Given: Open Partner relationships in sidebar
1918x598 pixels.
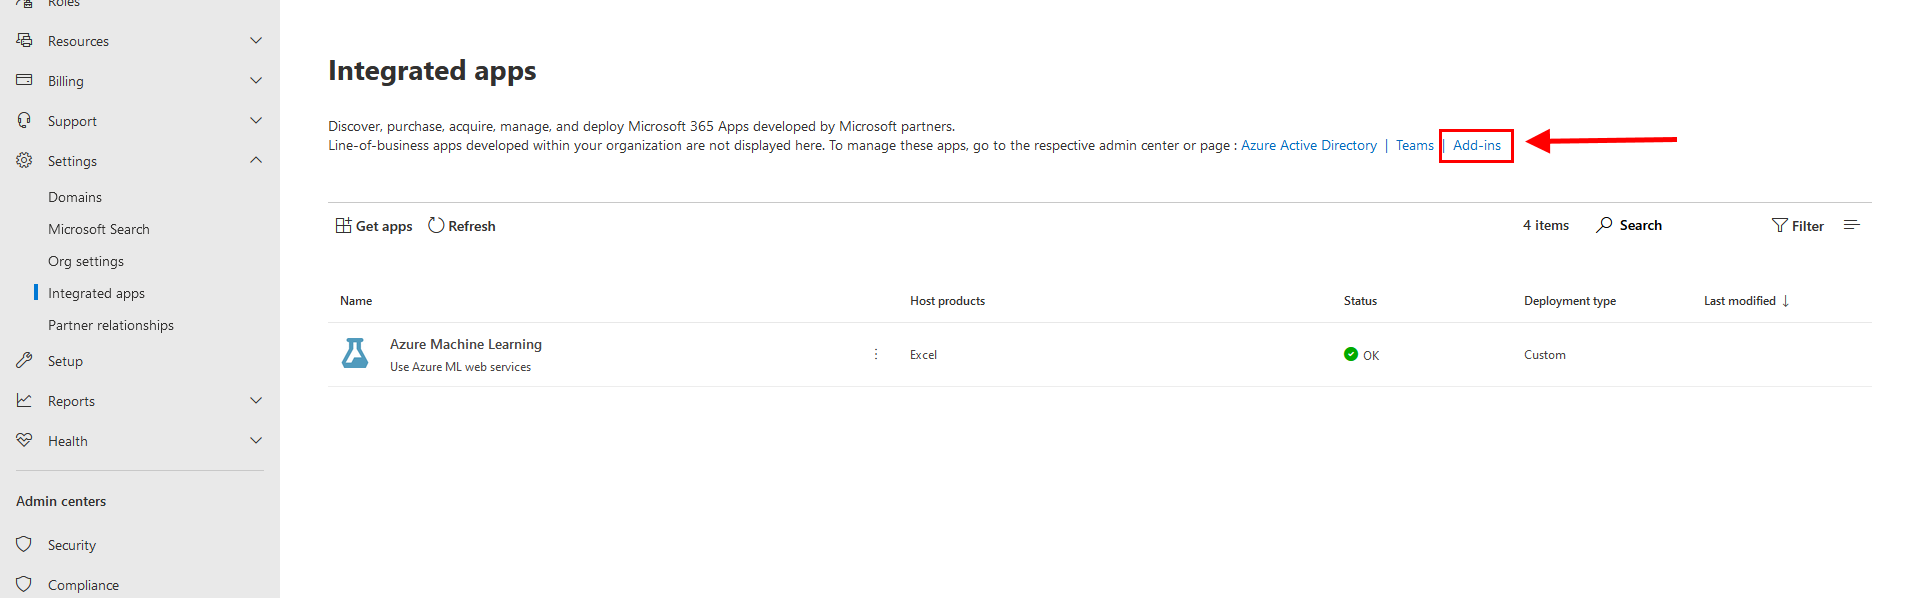Looking at the screenshot, I should [111, 325].
